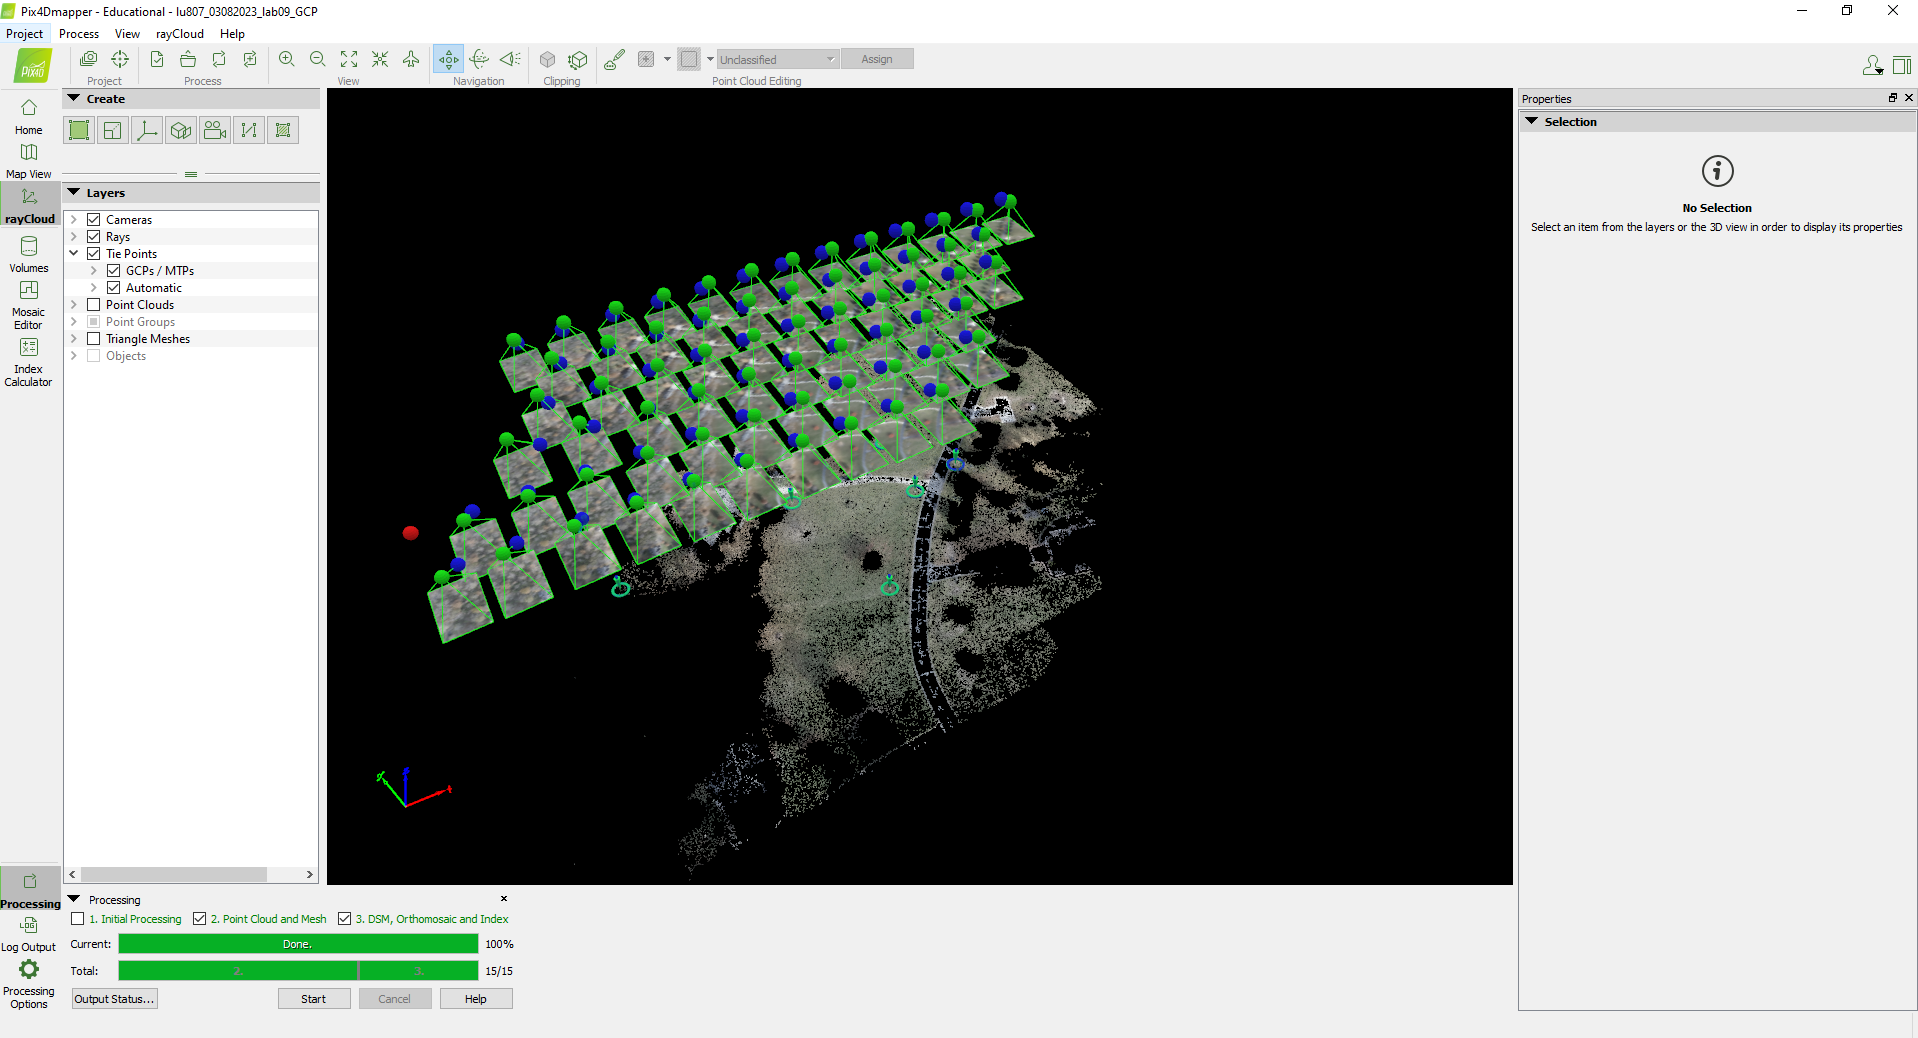Click the Output Status... button
Viewport: 1918px width, 1038px height.
tap(115, 999)
